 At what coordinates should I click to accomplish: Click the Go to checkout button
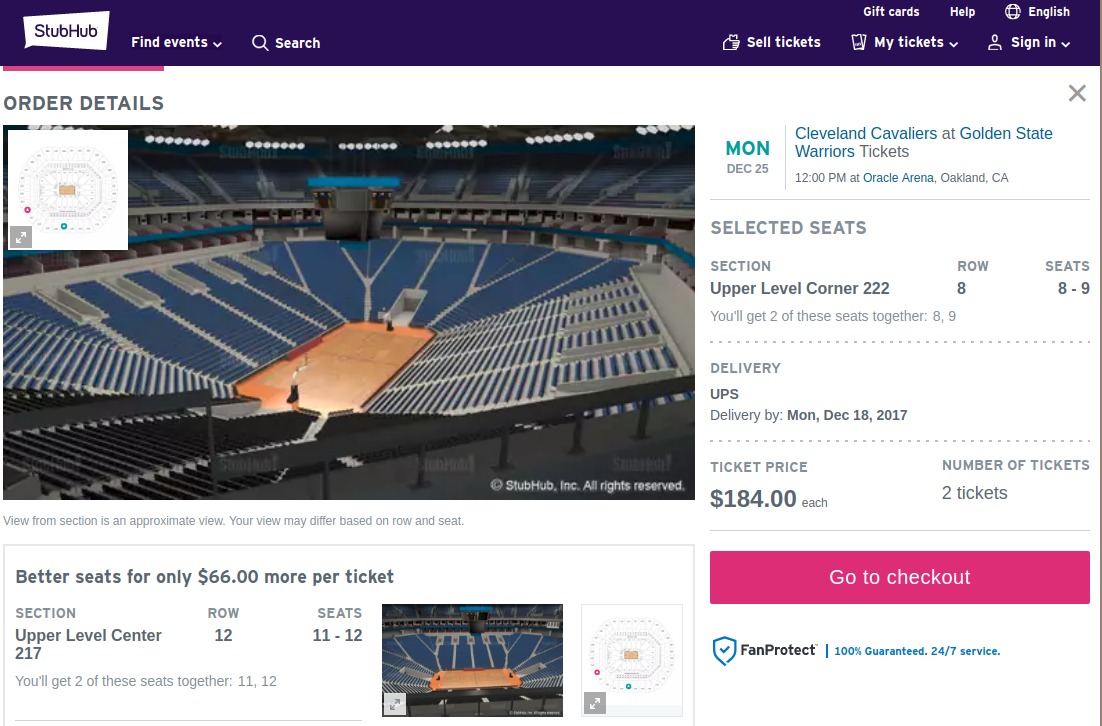click(899, 577)
